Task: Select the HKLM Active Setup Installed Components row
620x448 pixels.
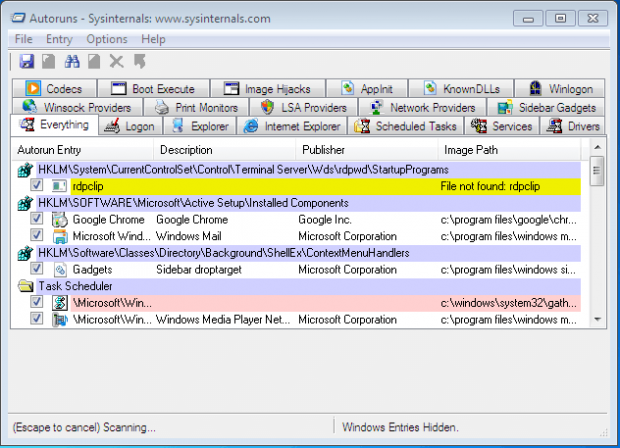Action: [200, 203]
